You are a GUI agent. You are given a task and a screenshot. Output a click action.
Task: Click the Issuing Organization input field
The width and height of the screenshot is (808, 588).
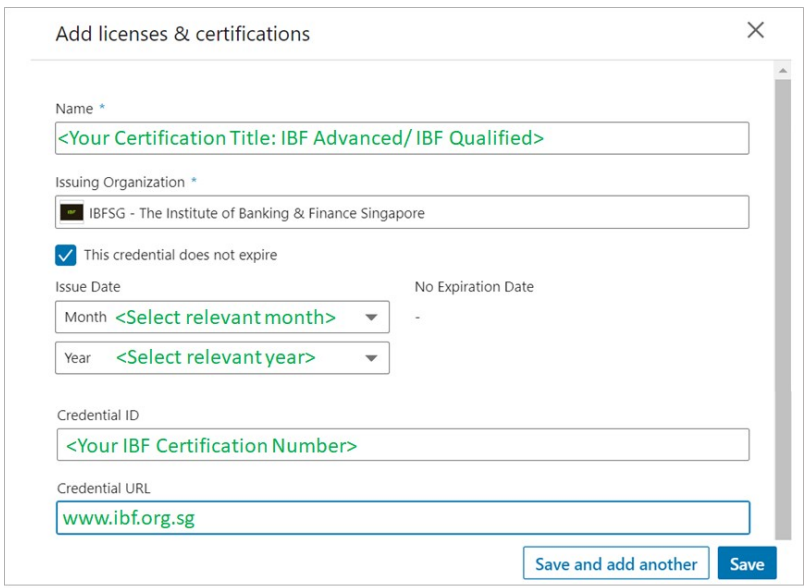(402, 212)
